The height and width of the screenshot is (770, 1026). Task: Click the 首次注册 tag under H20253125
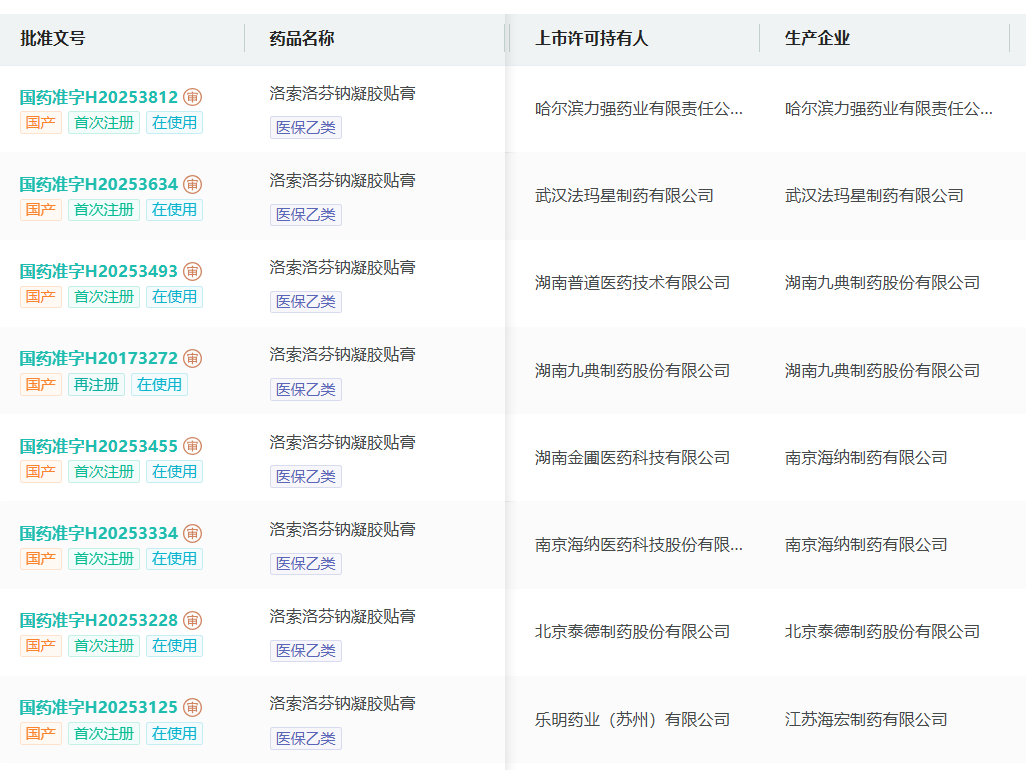103,733
